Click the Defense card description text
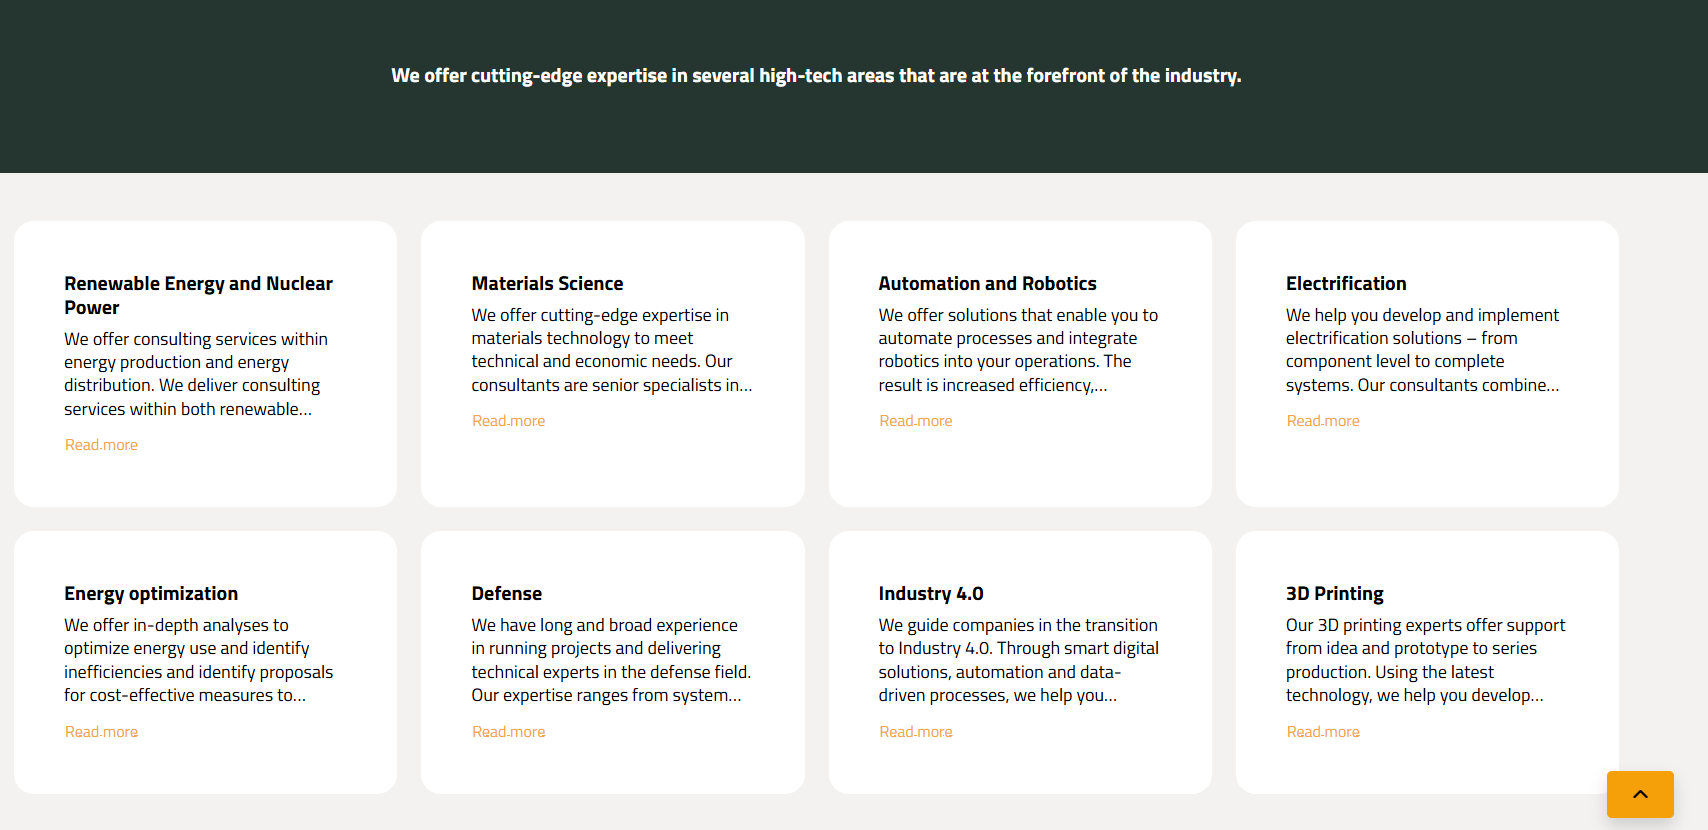Viewport: 1708px width, 830px height. tap(610, 660)
